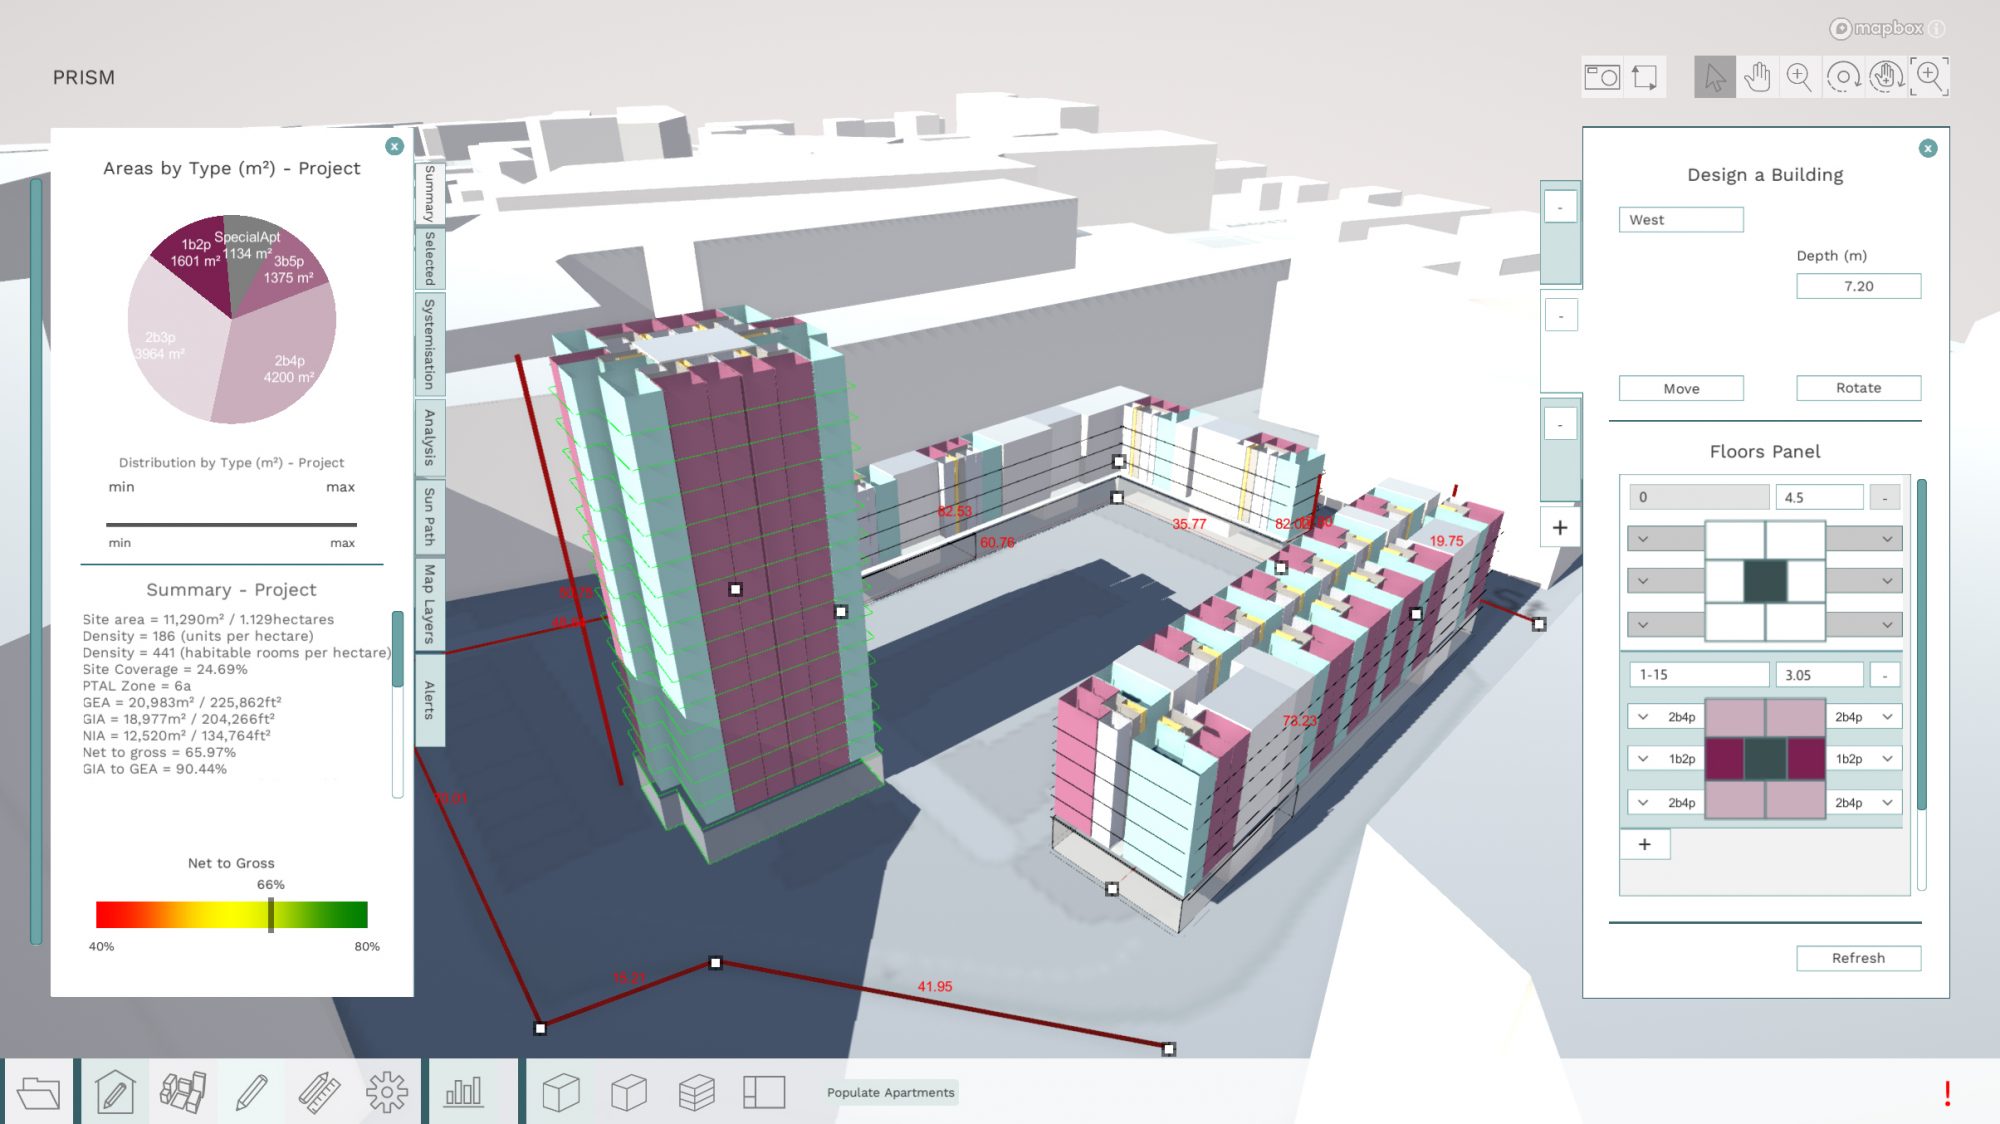Image resolution: width=2000 pixels, height=1124 pixels.
Task: Expand the 2b4p top-right apartment dropdown
Action: coord(1887,717)
